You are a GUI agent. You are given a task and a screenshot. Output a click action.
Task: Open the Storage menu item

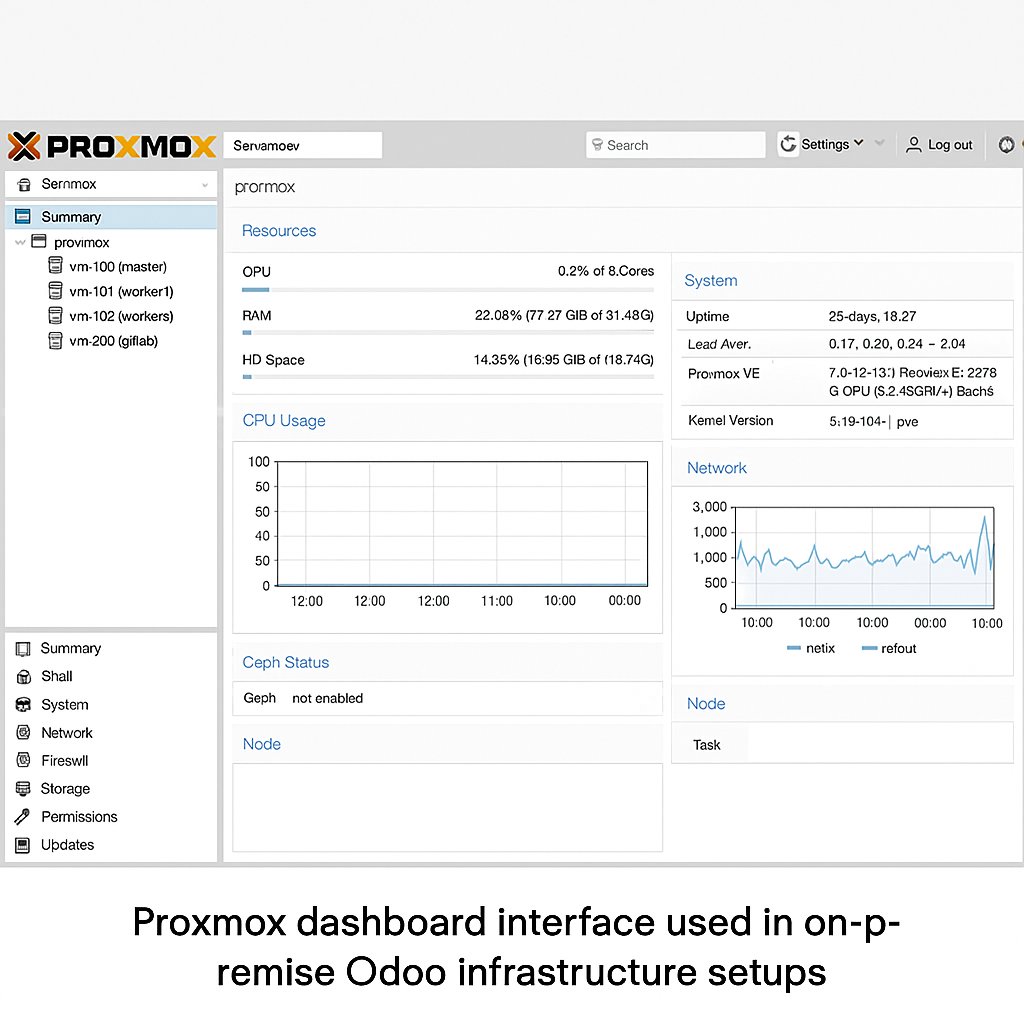tap(65, 789)
